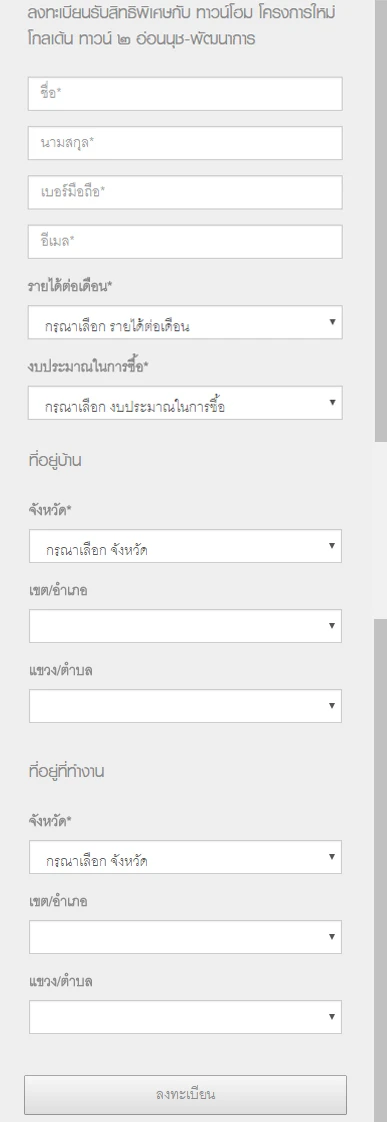Click the lower vertical scrollbar thumb

[x=381, y=870]
